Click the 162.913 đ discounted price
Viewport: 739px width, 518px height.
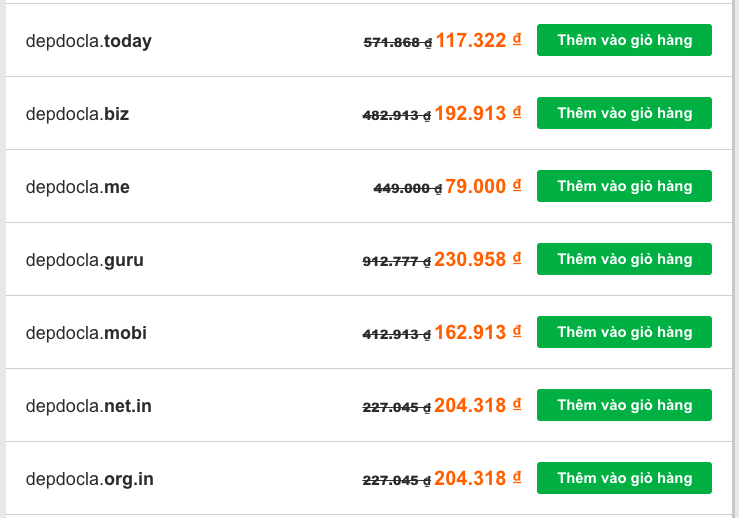478,332
